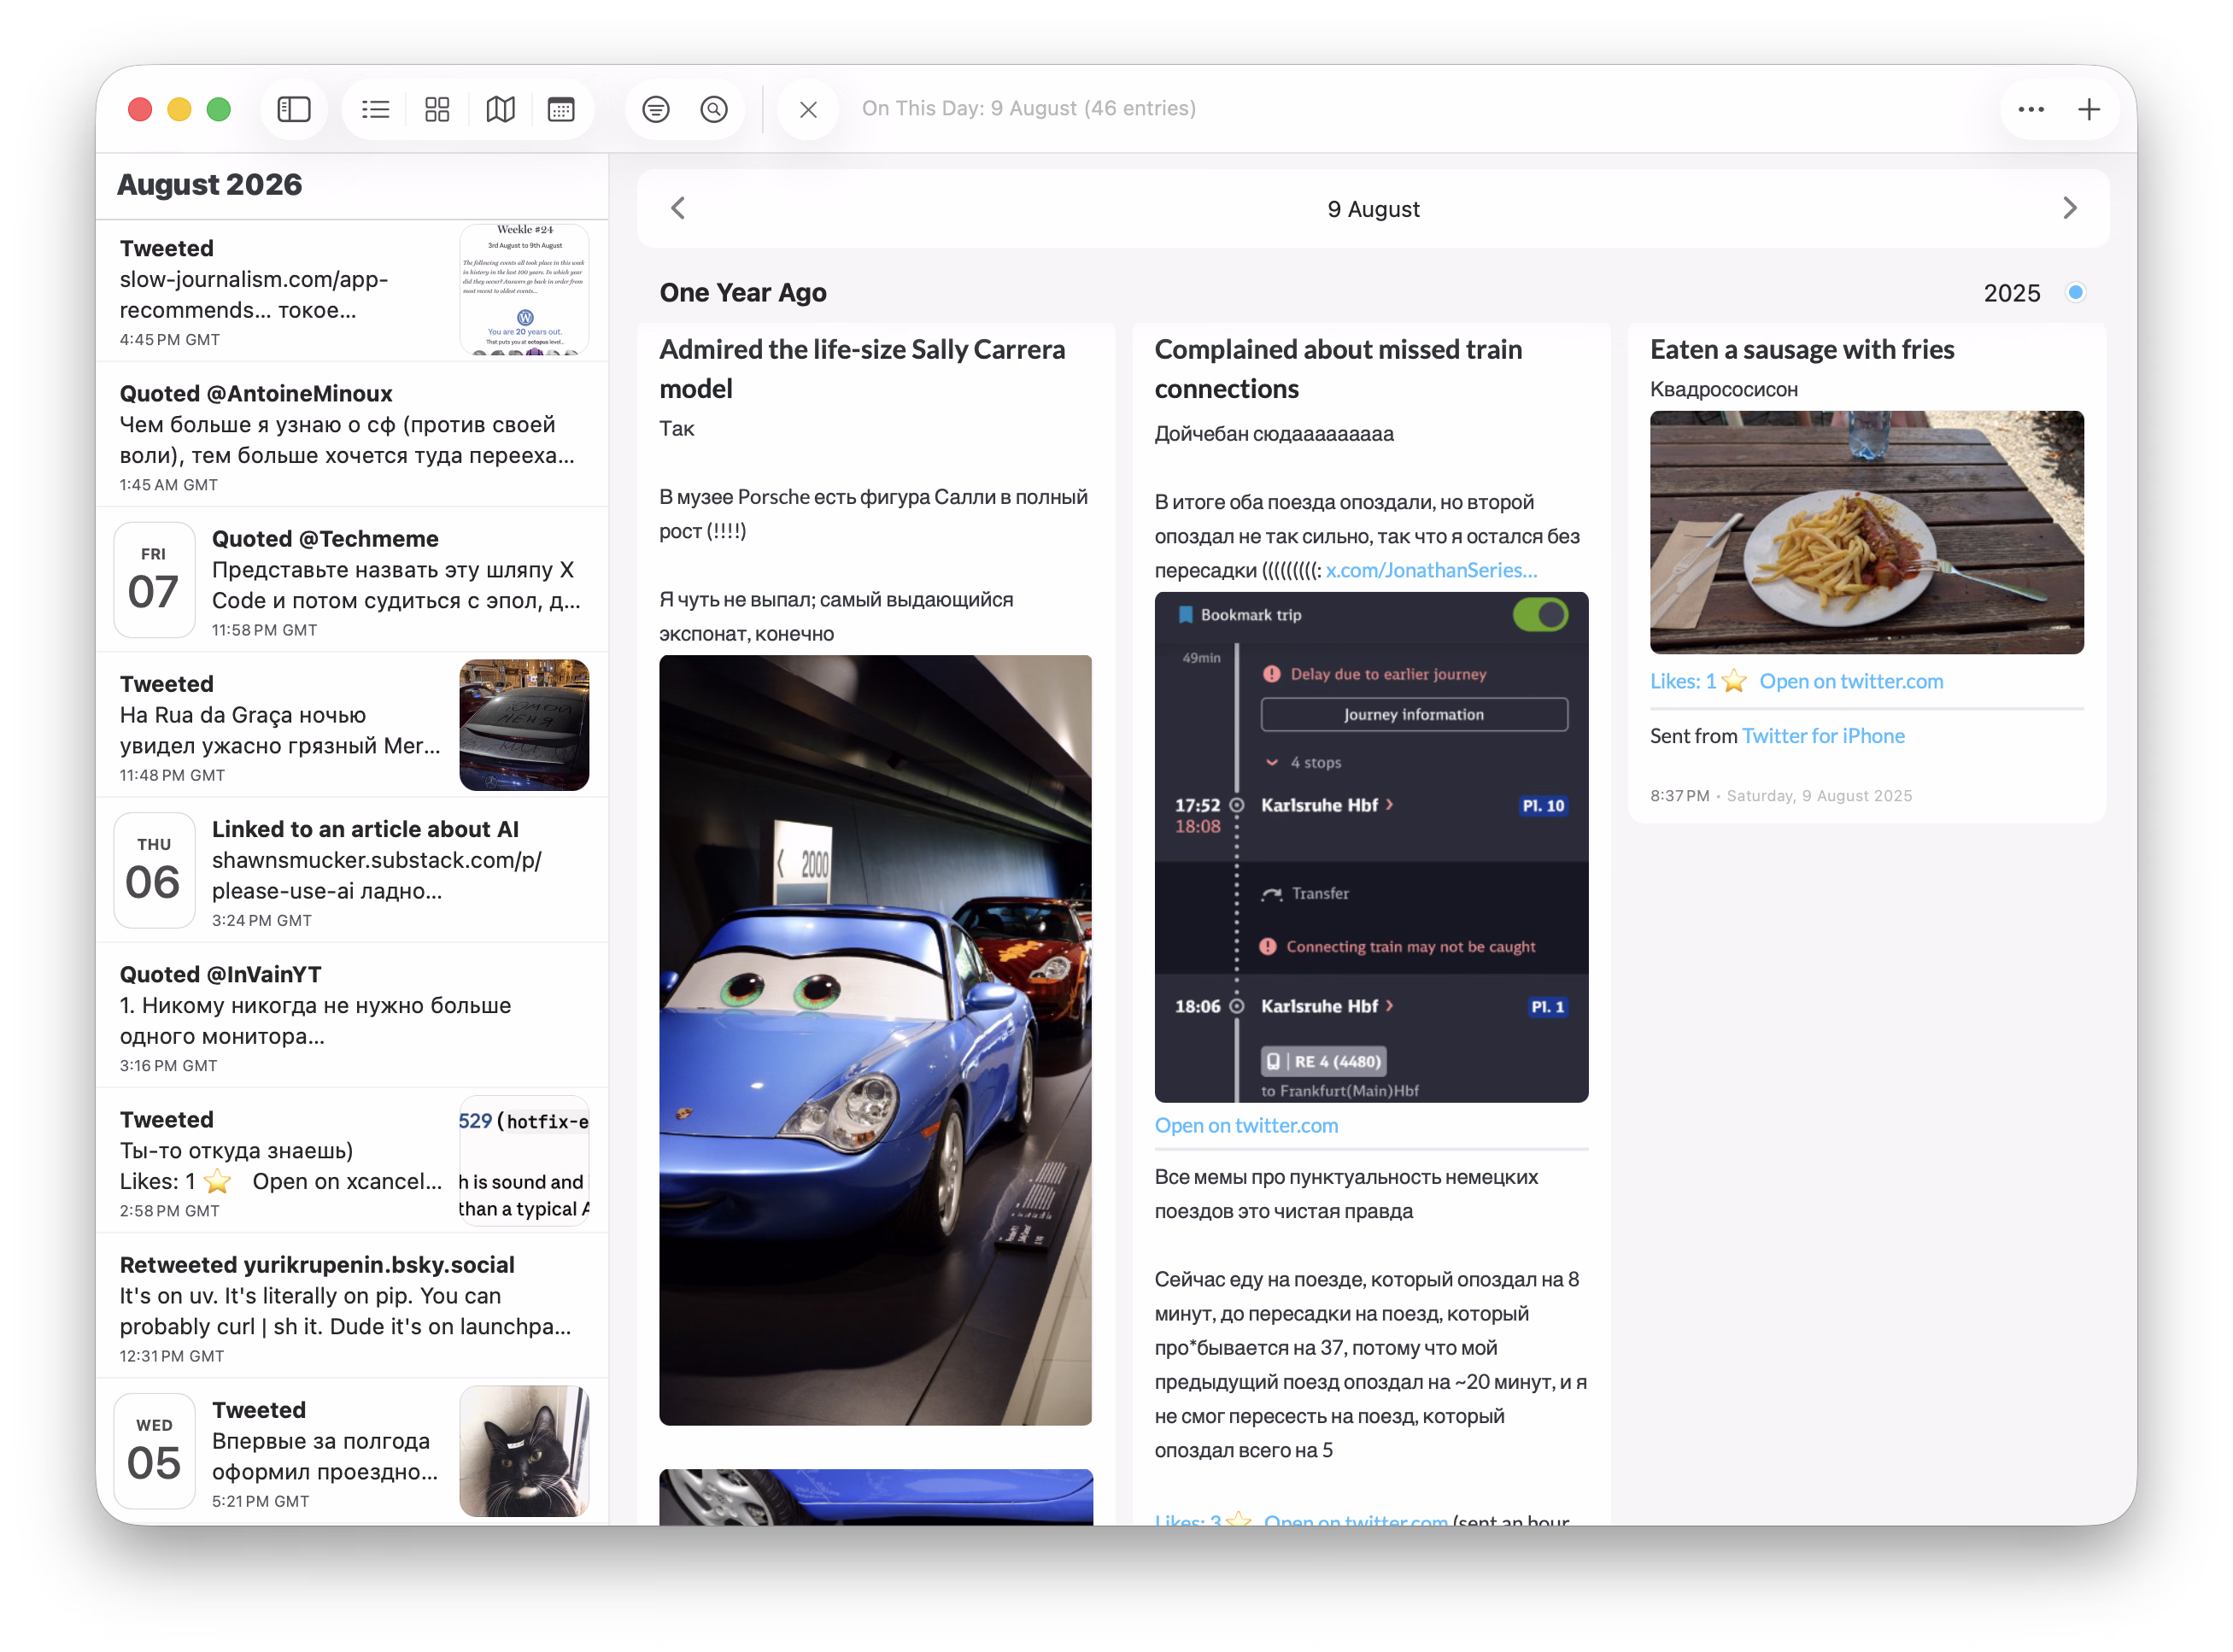Toggle the sidebar panel icon
This screenshot has height=1652, width=2233.
coord(293,109)
